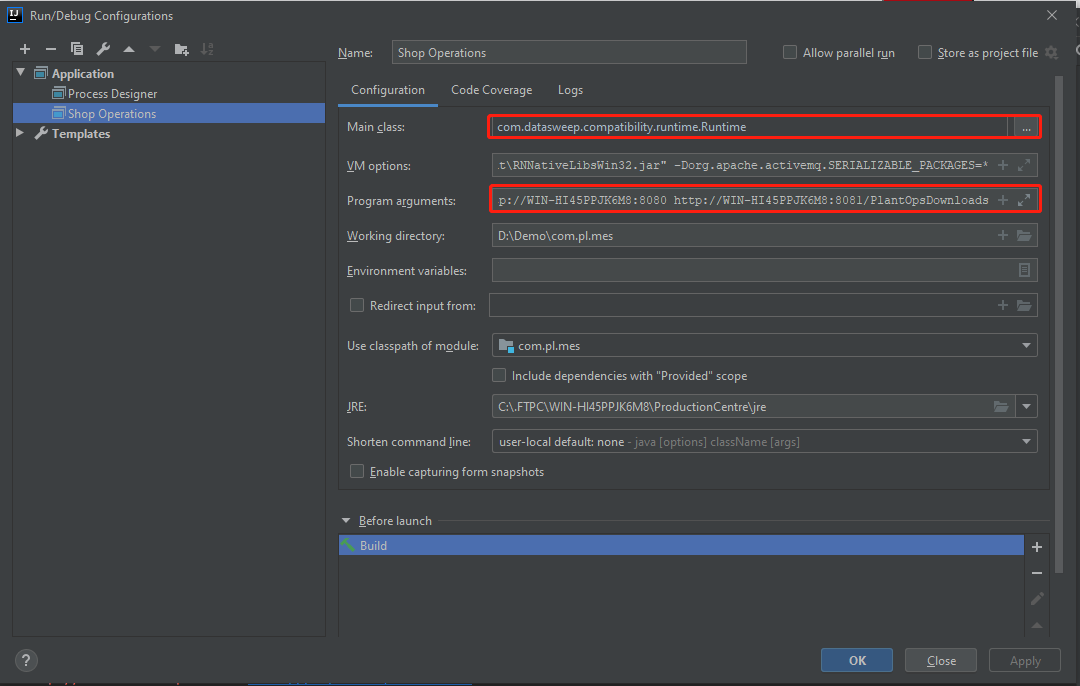Screen dimensions: 1080x686
Task: Collapse the Application tree node
Action: point(20,72)
